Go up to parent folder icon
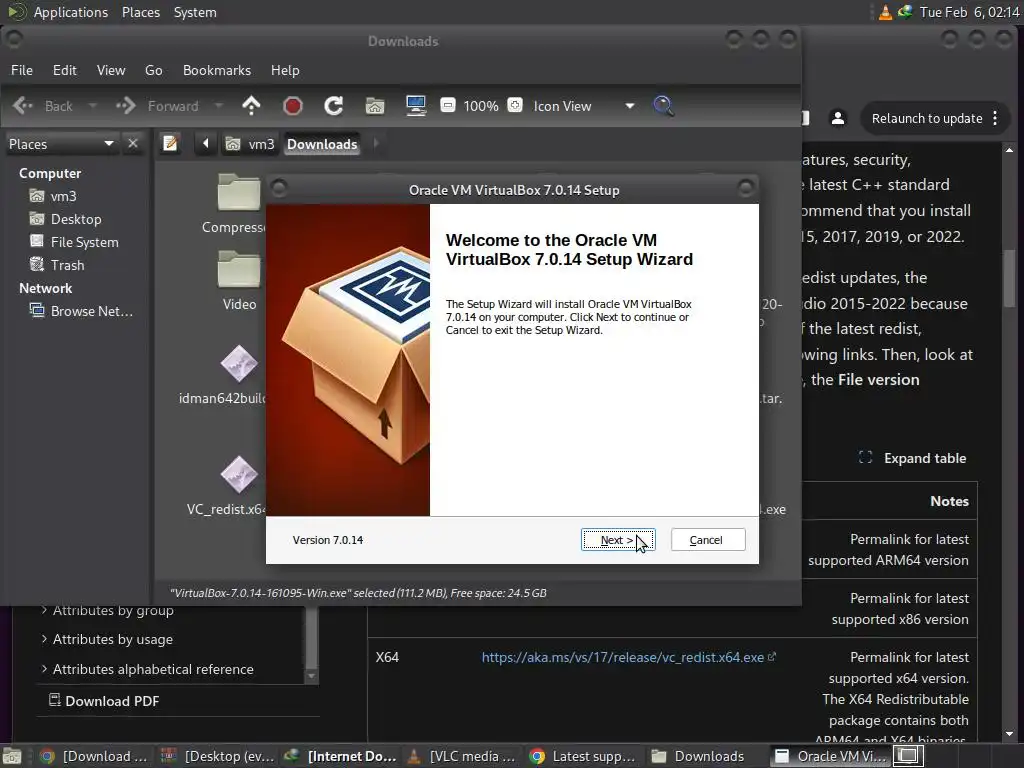1024x768 pixels. tap(251, 106)
